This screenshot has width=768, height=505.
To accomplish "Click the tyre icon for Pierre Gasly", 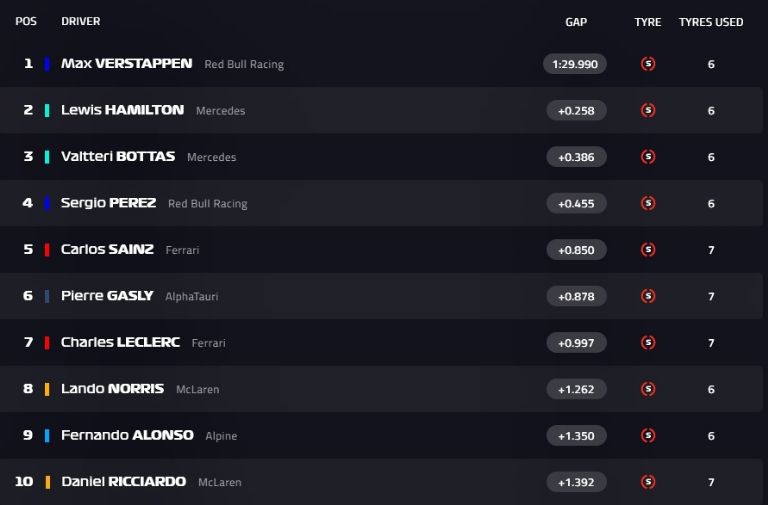I will 648,296.
